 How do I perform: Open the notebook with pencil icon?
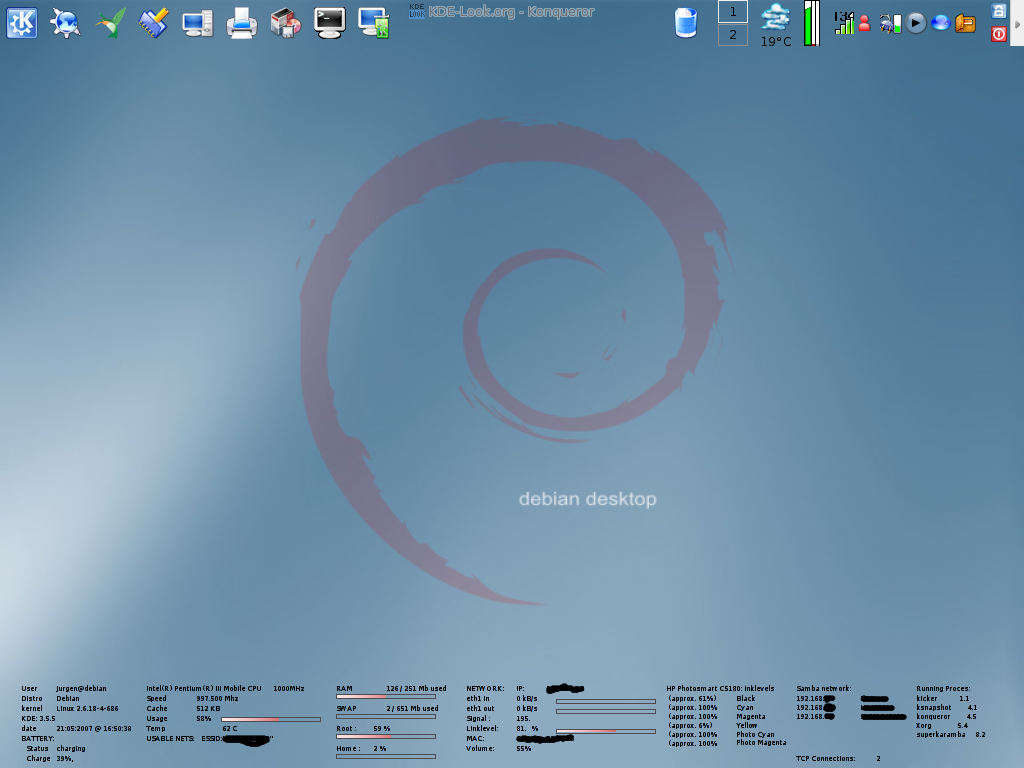point(153,23)
